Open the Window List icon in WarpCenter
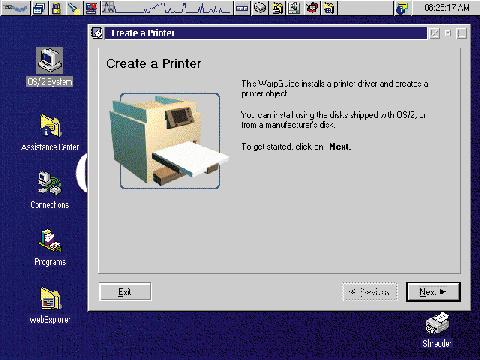This screenshot has height=360, width=480. 40,8
